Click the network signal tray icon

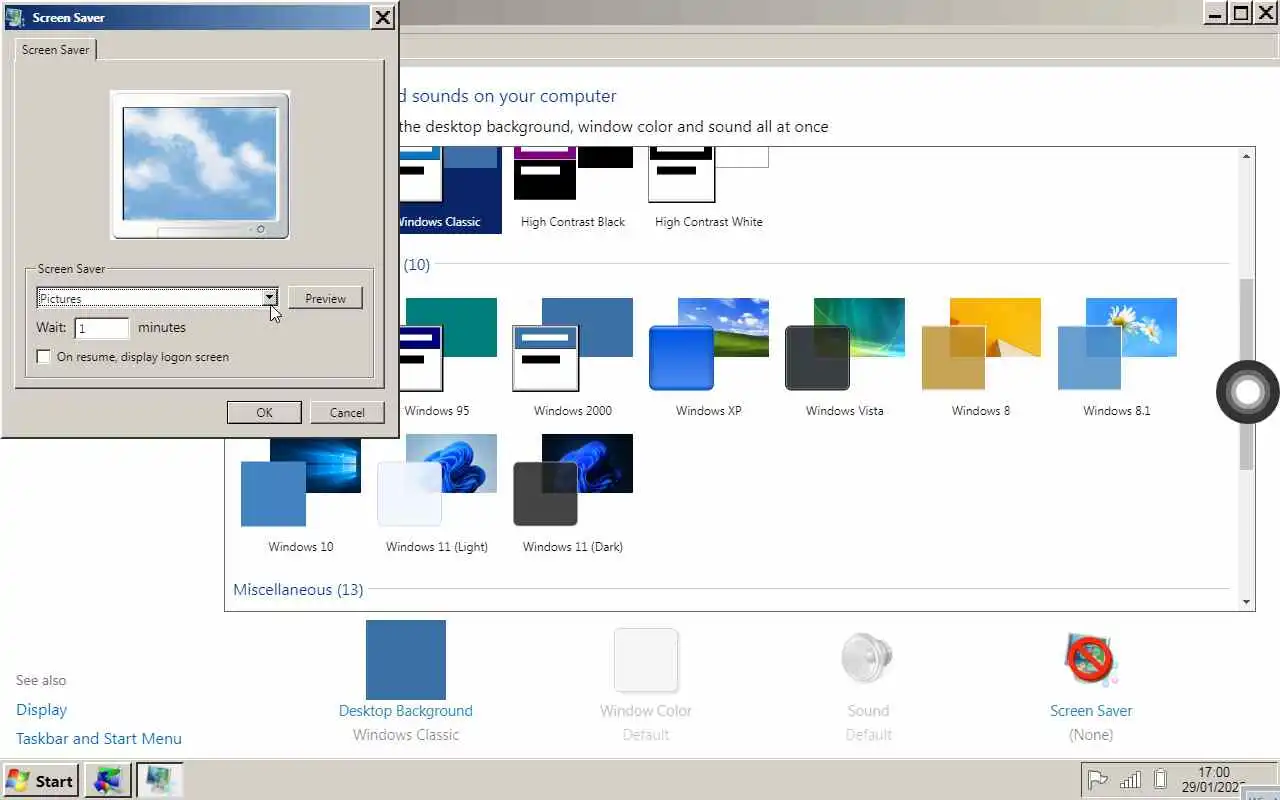coord(1130,780)
